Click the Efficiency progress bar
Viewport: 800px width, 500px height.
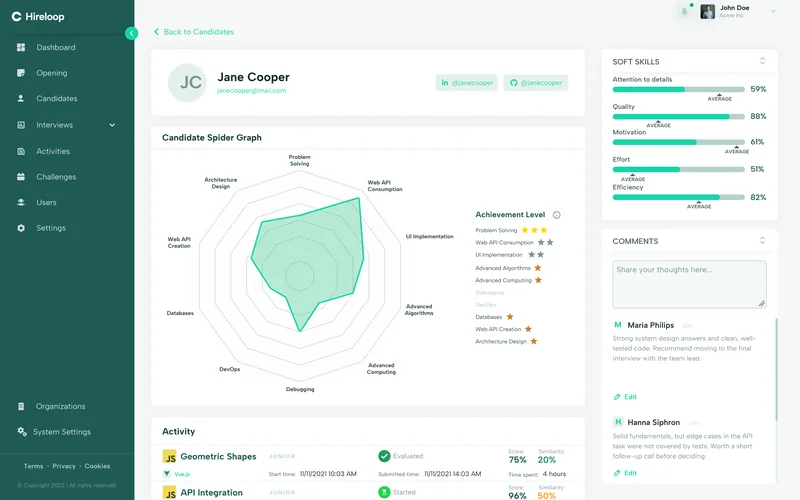point(679,197)
